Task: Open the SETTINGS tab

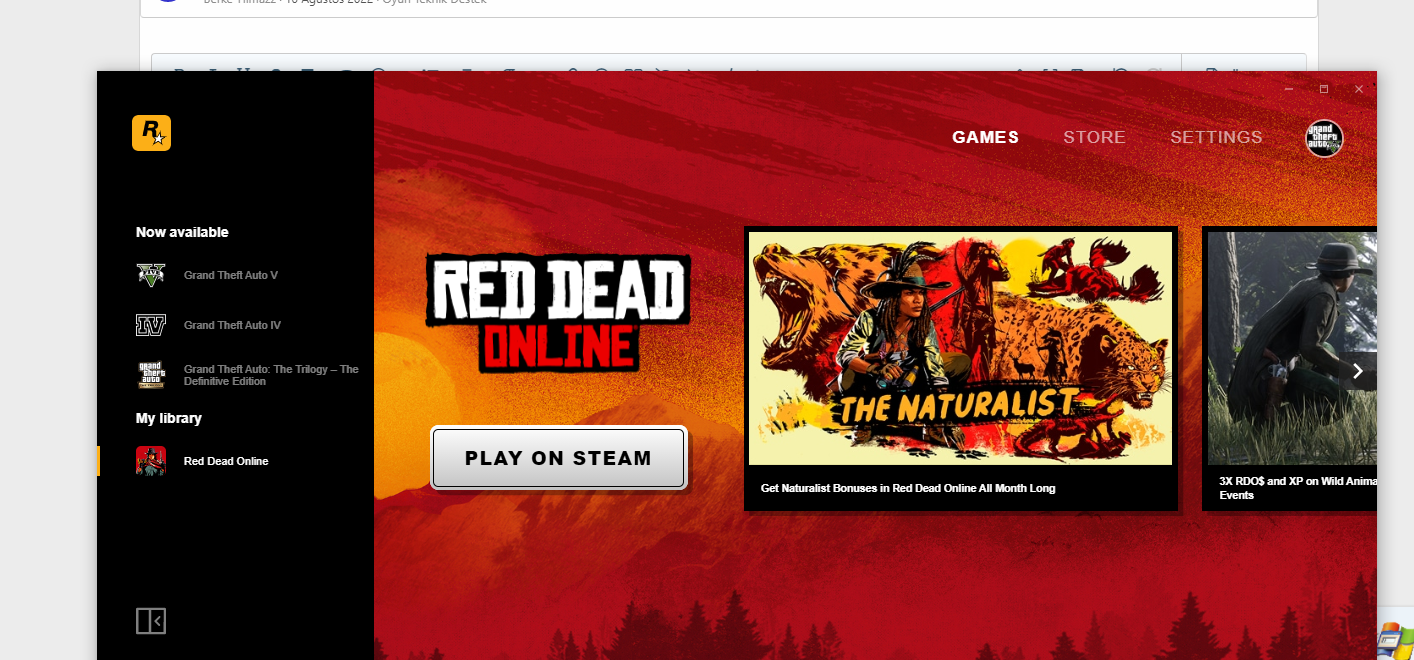Action: coord(1216,137)
